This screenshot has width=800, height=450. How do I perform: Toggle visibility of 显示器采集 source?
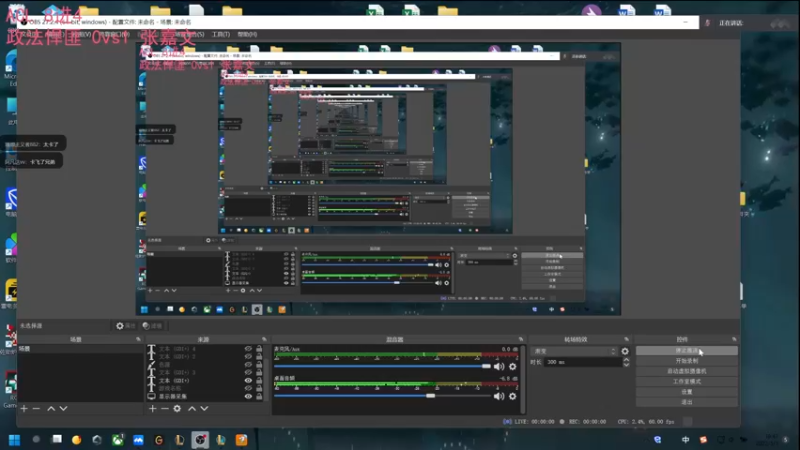(248, 396)
